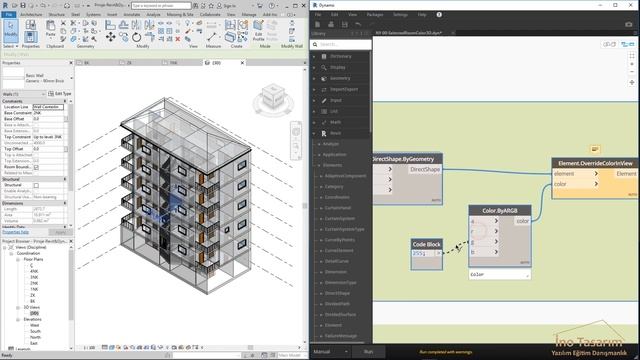Click the red Delete X icon

(x=178, y=39)
